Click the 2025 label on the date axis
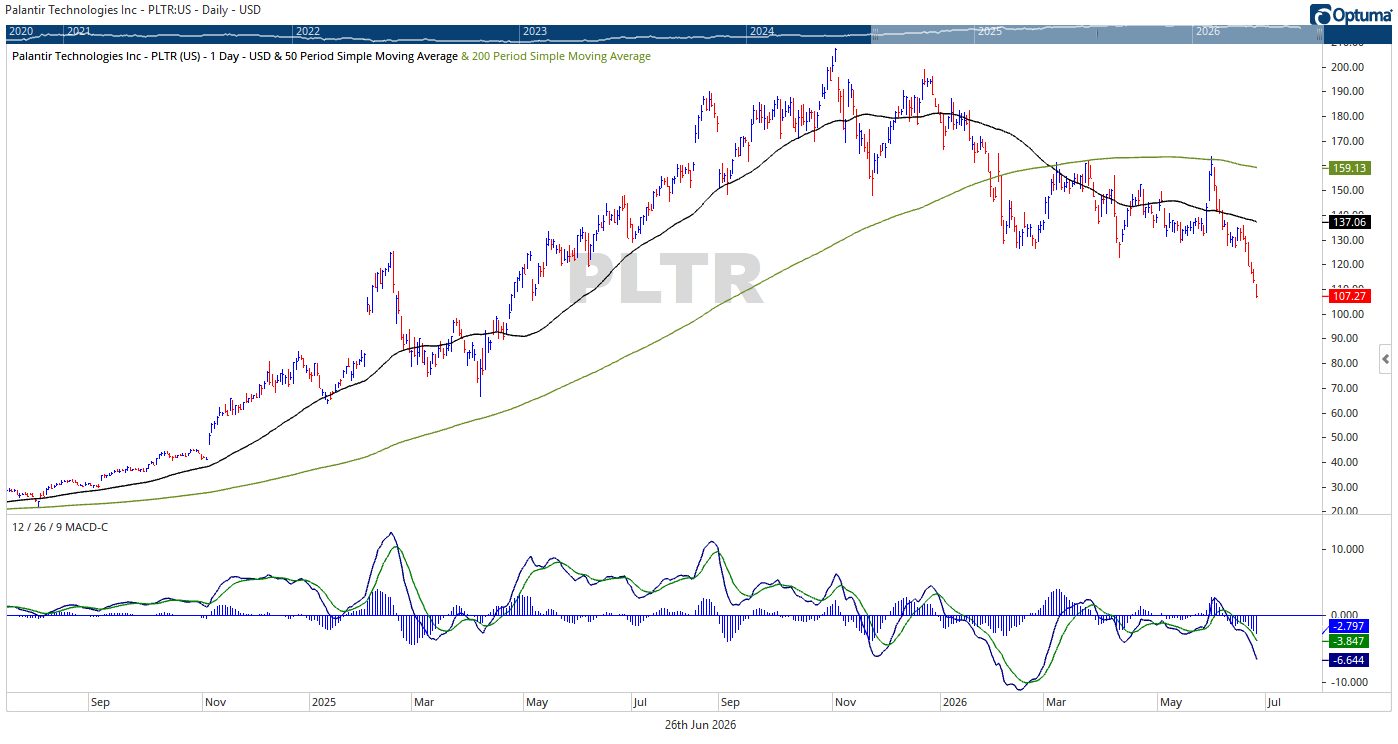 pos(323,702)
